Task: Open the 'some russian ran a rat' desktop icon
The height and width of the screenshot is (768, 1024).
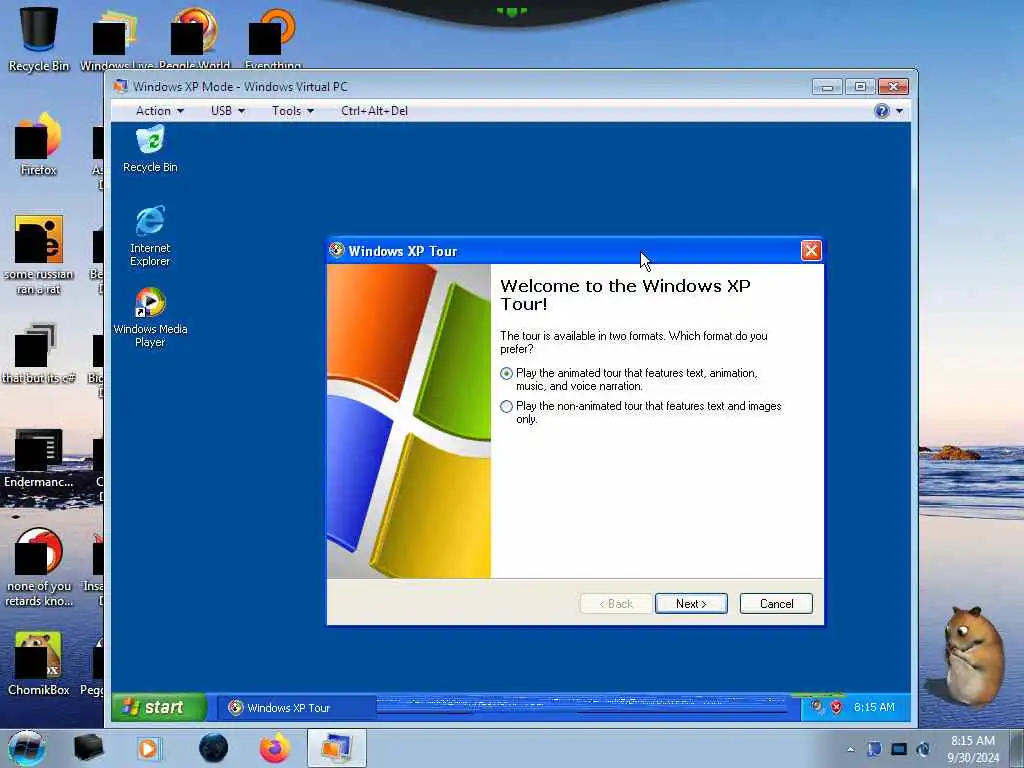Action: tap(39, 255)
